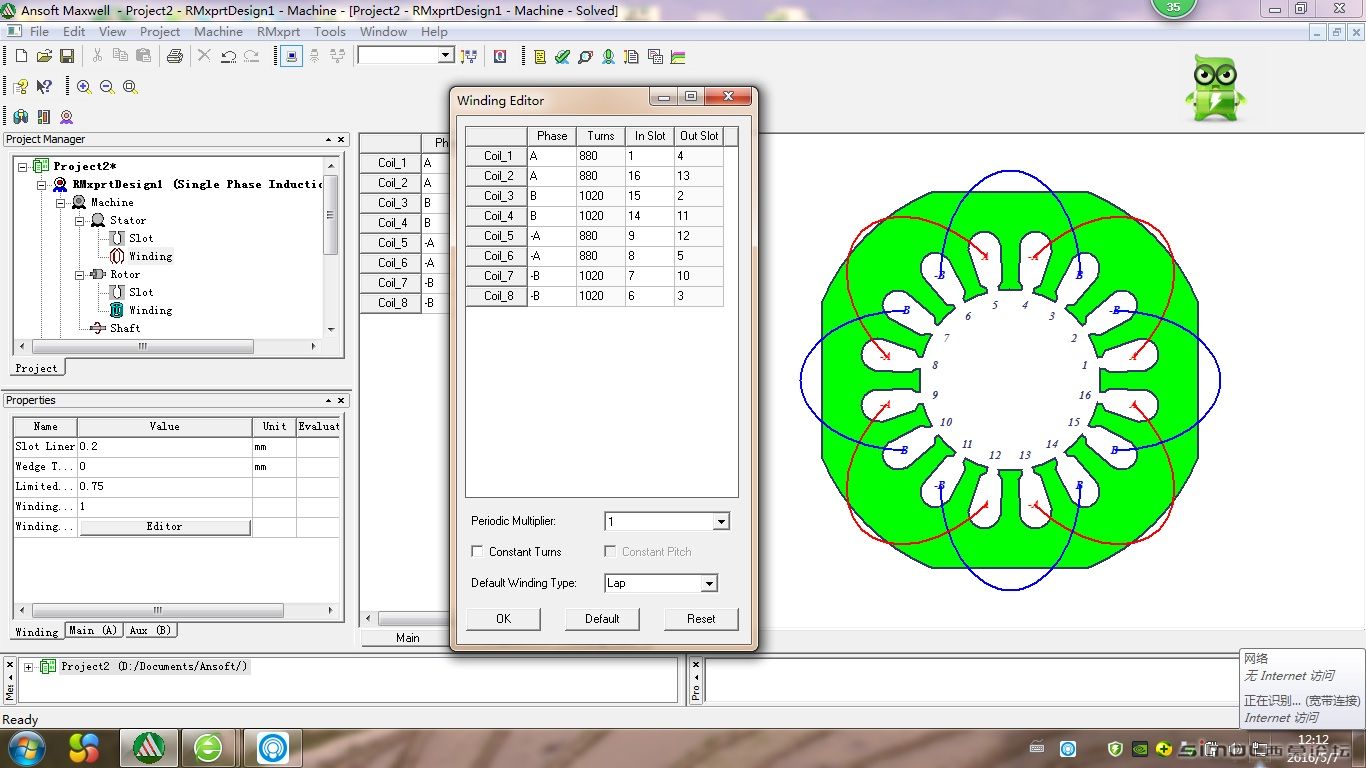Viewport: 1366px width, 768px height.
Task: Click the Paste clipboard toolbar icon
Action: pos(142,56)
